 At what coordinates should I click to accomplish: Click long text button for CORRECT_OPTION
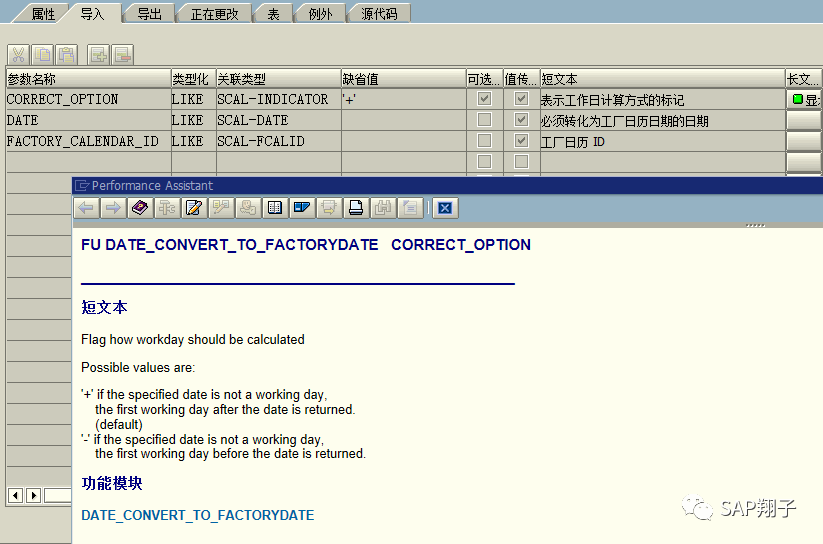pyautogui.click(x=804, y=99)
